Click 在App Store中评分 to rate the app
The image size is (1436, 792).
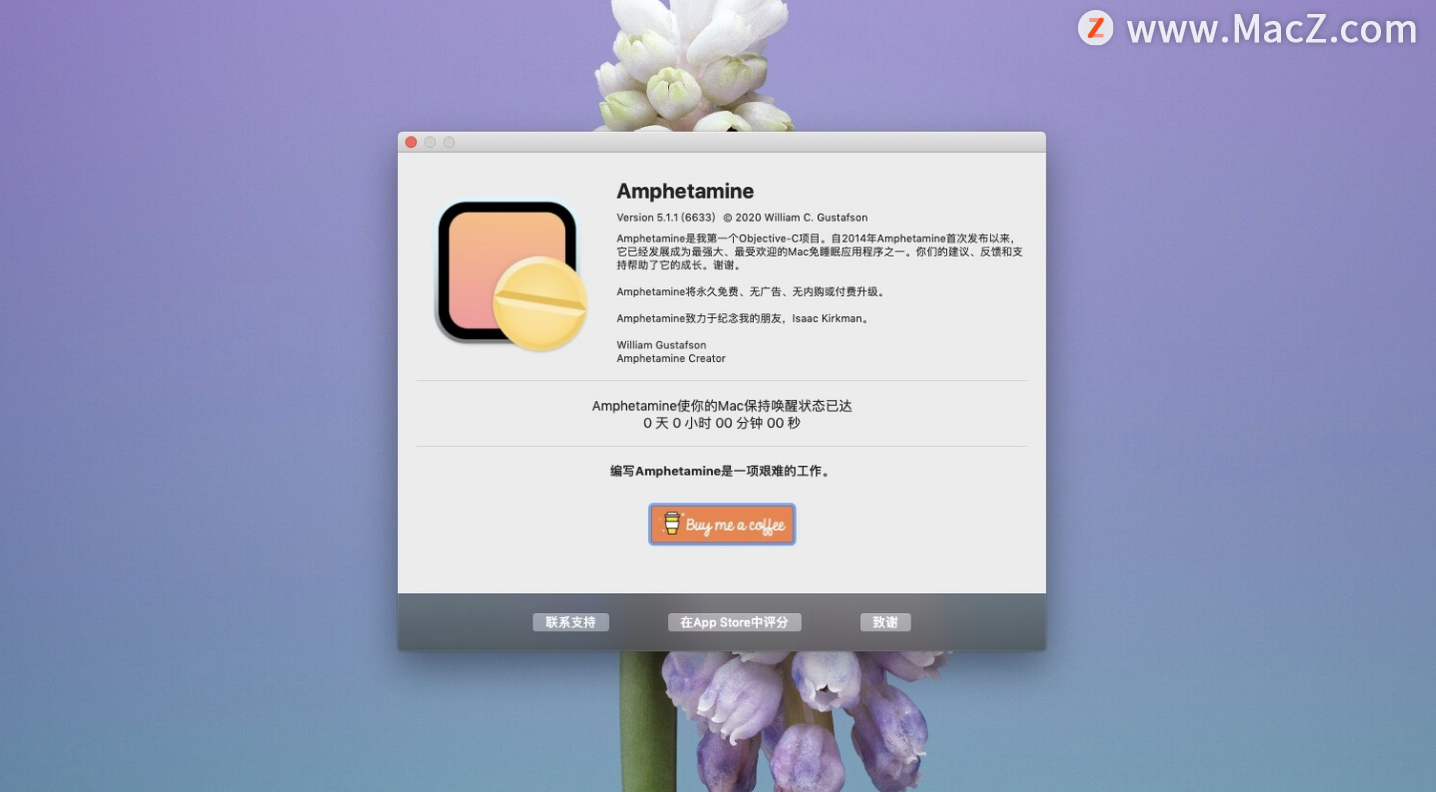(734, 622)
